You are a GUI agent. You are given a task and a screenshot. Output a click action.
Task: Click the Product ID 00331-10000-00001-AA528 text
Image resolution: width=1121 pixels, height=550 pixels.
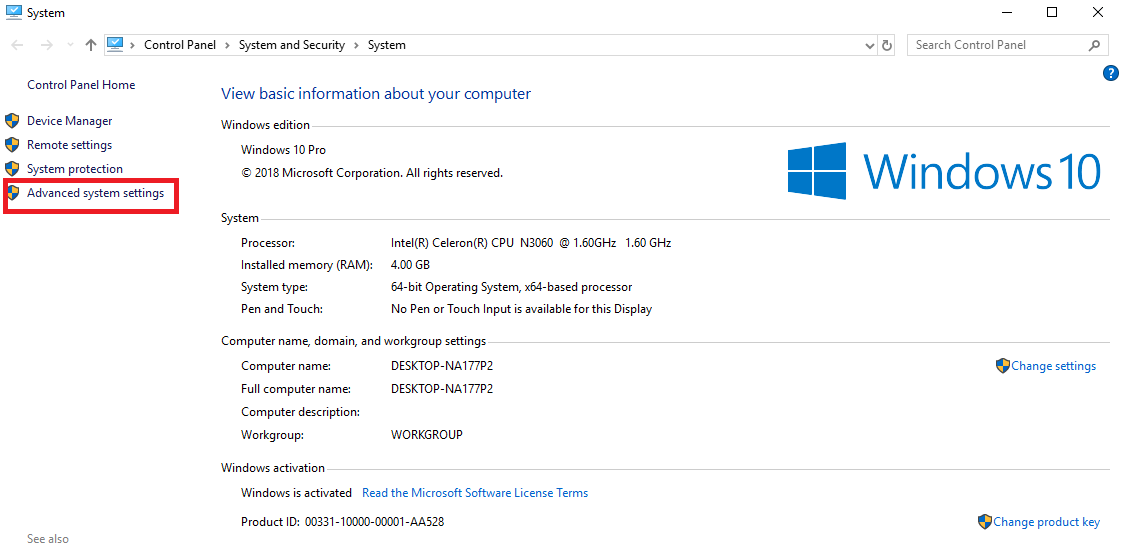pos(342,521)
